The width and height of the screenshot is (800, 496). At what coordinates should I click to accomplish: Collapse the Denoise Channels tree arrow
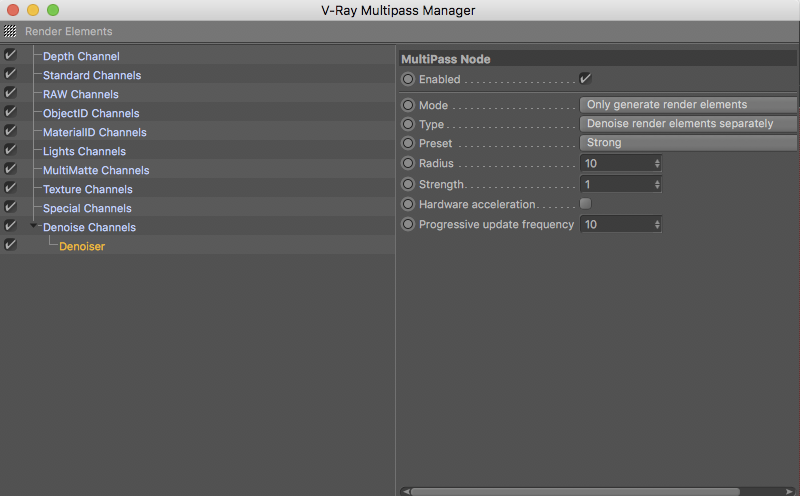(33, 225)
